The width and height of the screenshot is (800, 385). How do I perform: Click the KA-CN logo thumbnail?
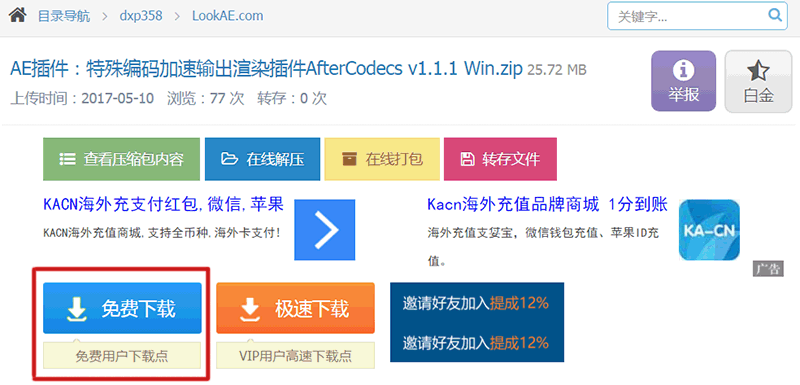(x=709, y=230)
